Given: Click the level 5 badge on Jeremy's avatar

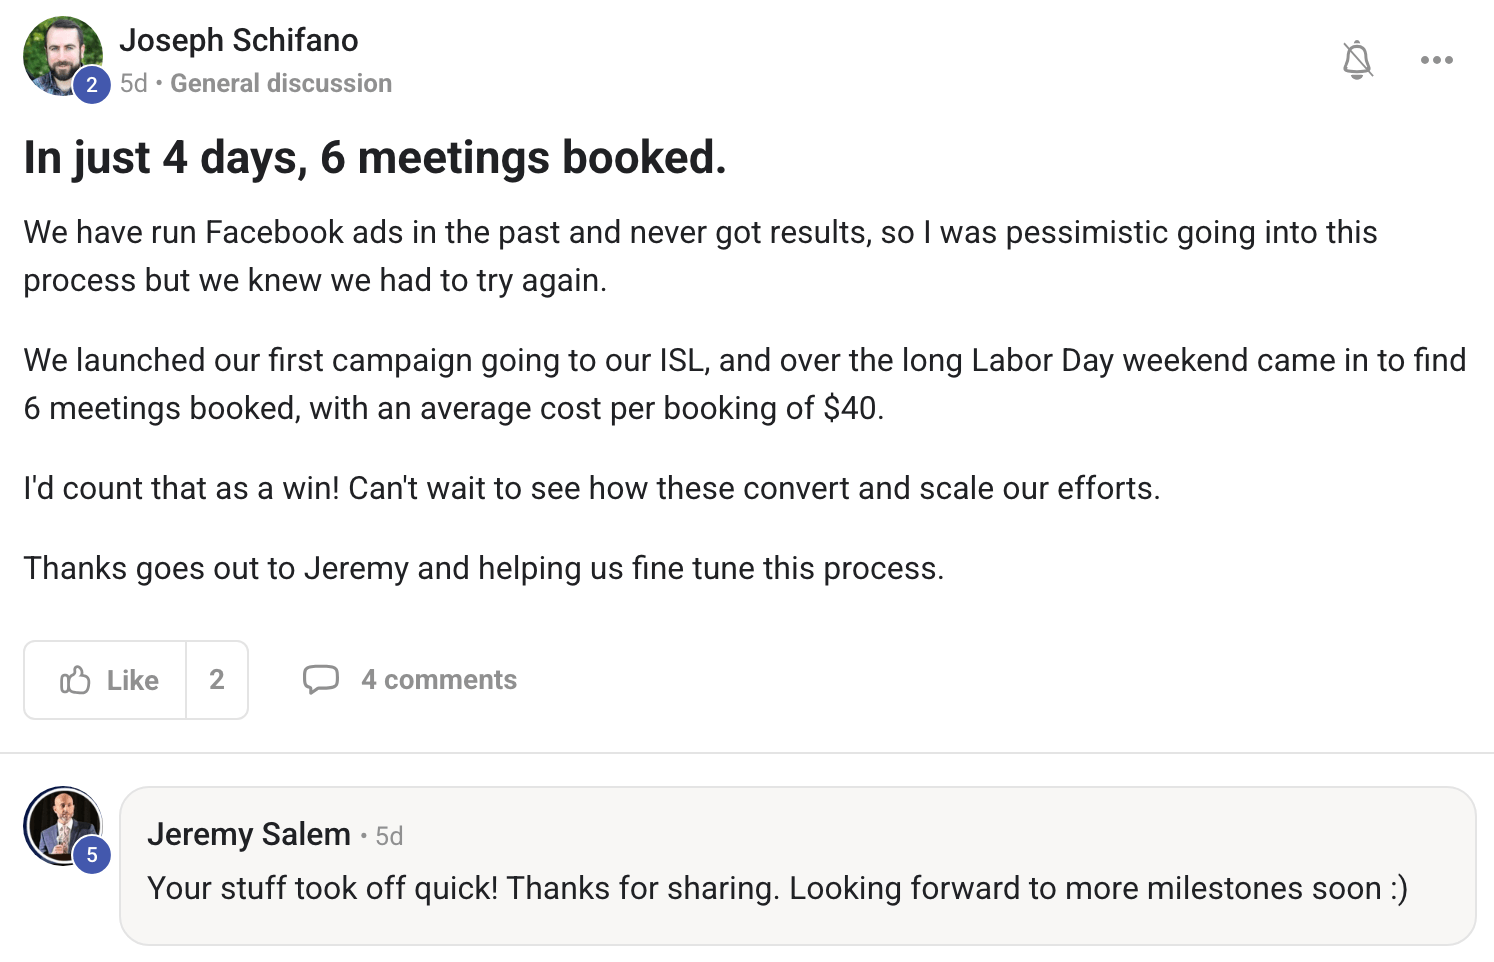Looking at the screenshot, I should [x=92, y=855].
